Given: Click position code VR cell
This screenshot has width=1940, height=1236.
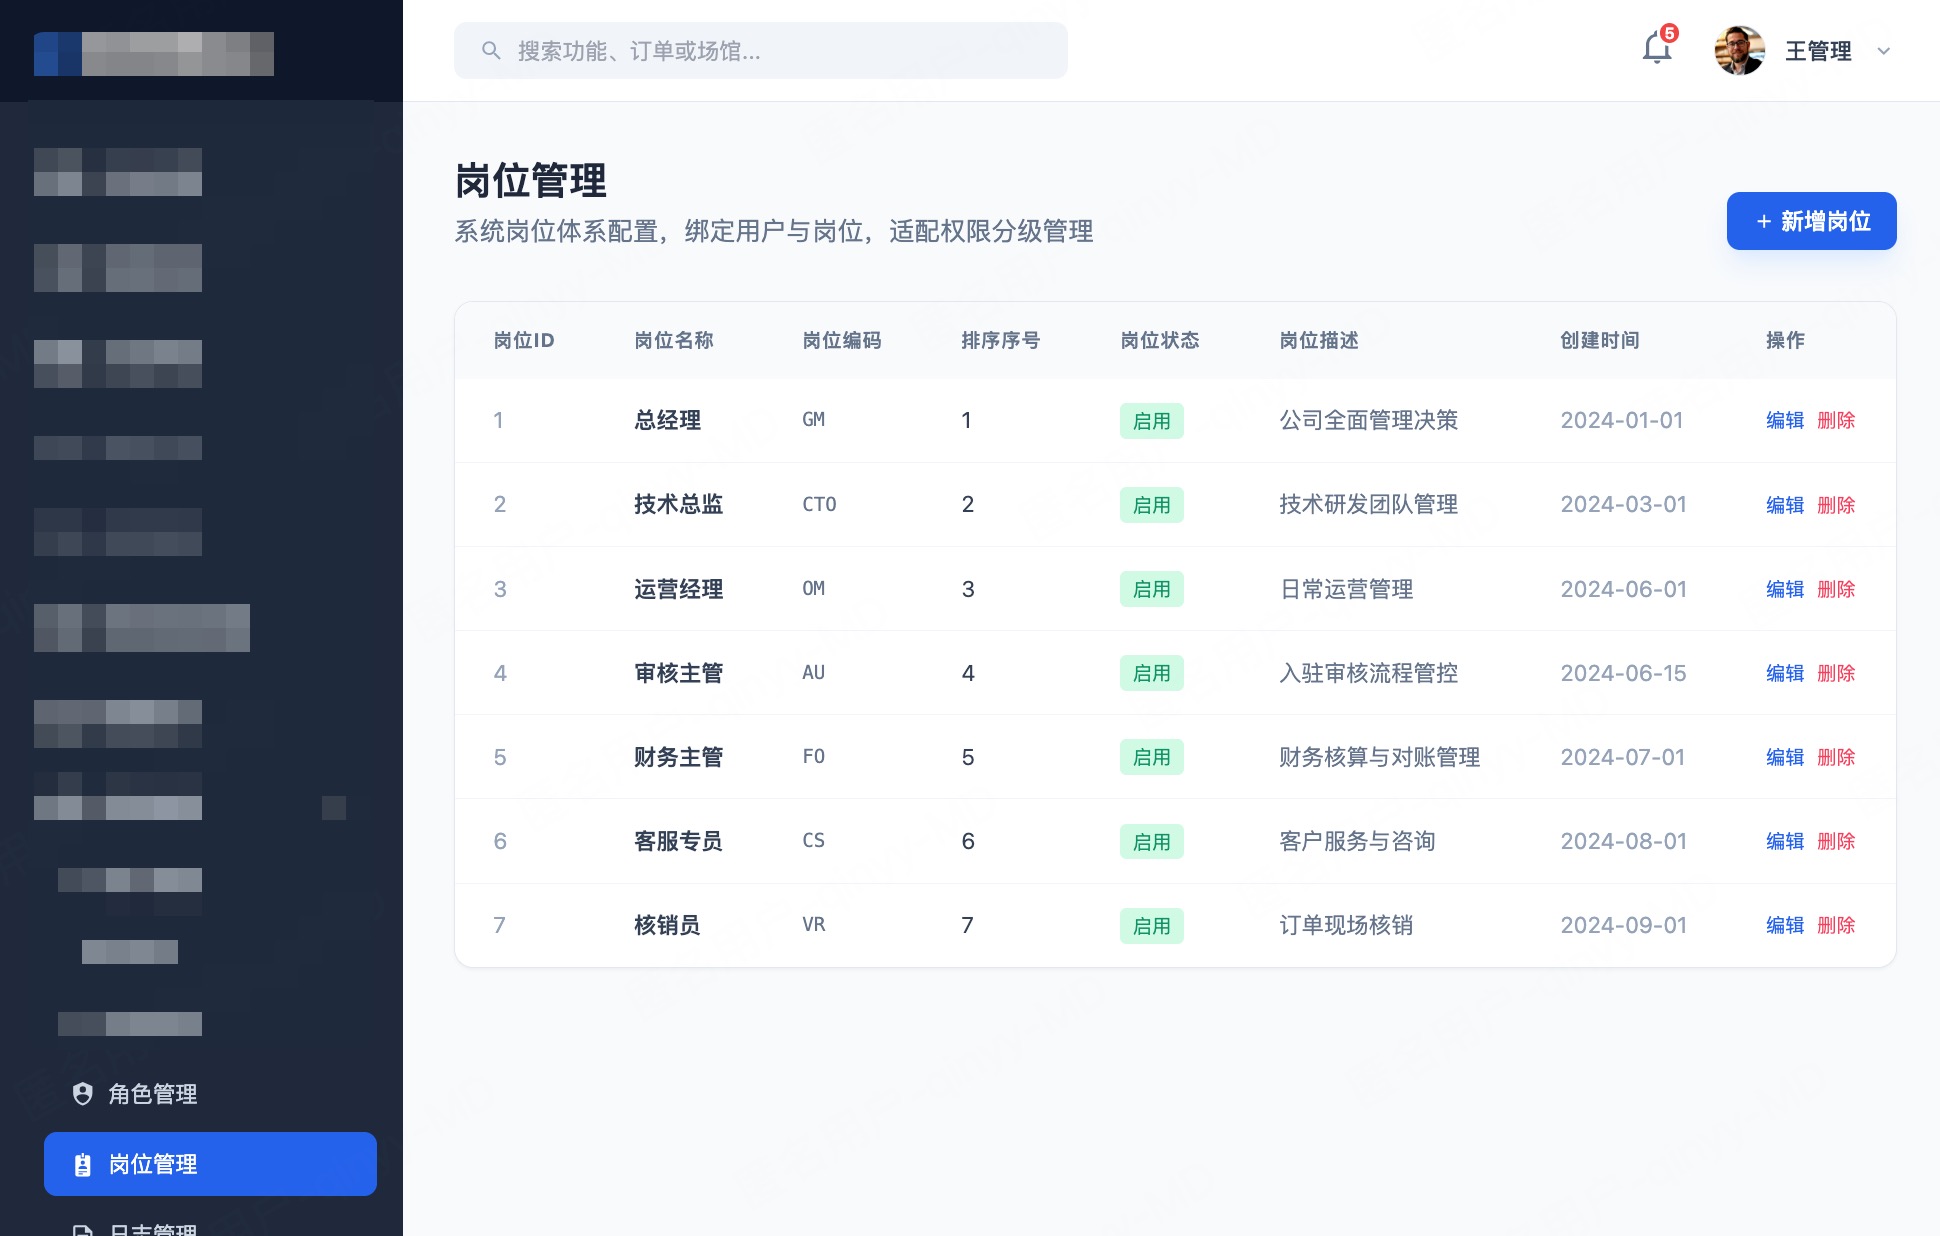Looking at the screenshot, I should point(814,925).
